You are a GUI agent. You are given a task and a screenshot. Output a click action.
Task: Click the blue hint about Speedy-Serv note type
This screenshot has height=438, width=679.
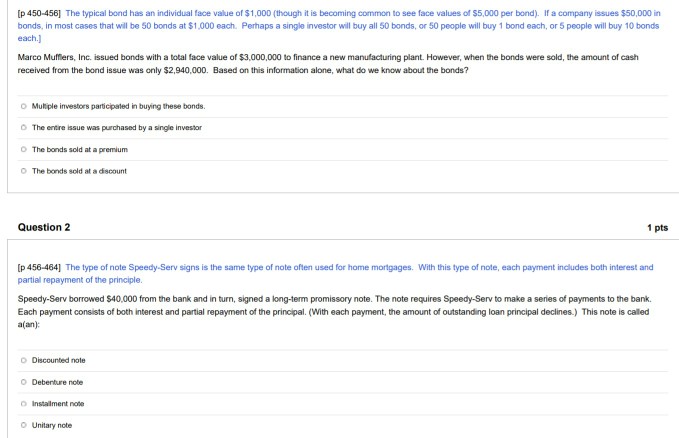(x=336, y=273)
